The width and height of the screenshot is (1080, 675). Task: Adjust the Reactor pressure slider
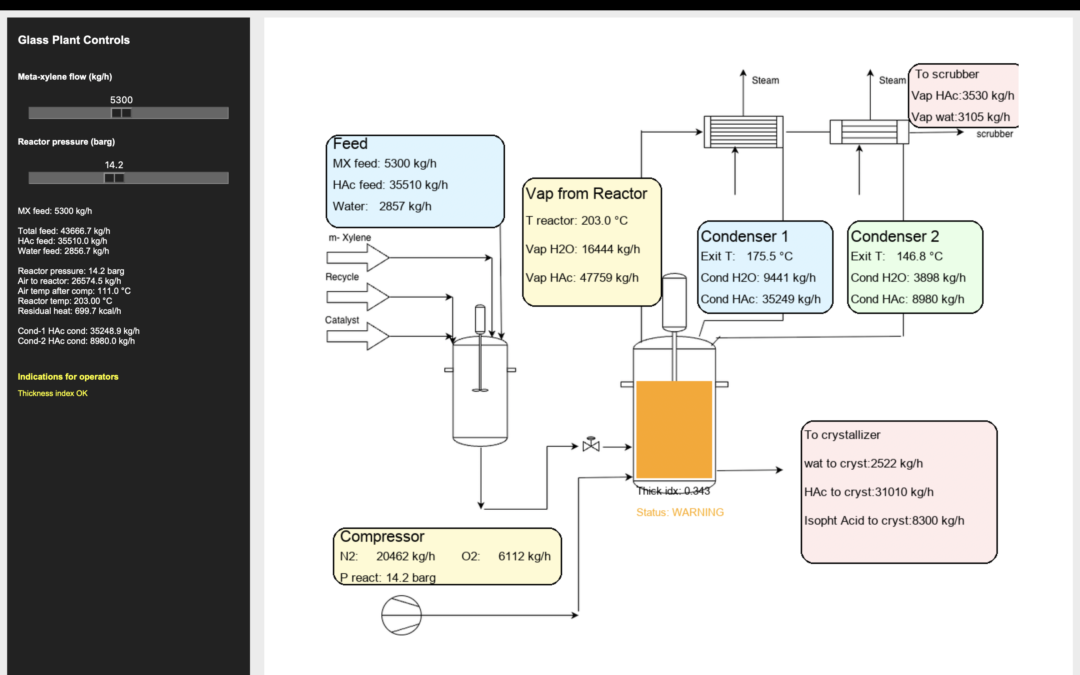click(x=128, y=178)
